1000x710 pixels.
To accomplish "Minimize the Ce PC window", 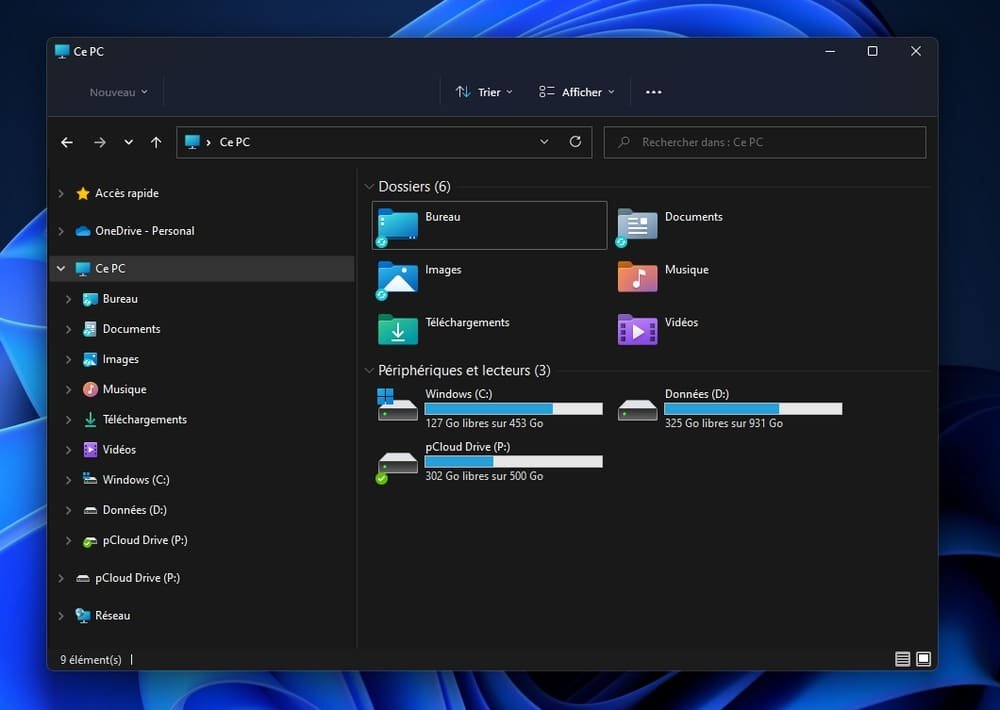I will pos(830,51).
